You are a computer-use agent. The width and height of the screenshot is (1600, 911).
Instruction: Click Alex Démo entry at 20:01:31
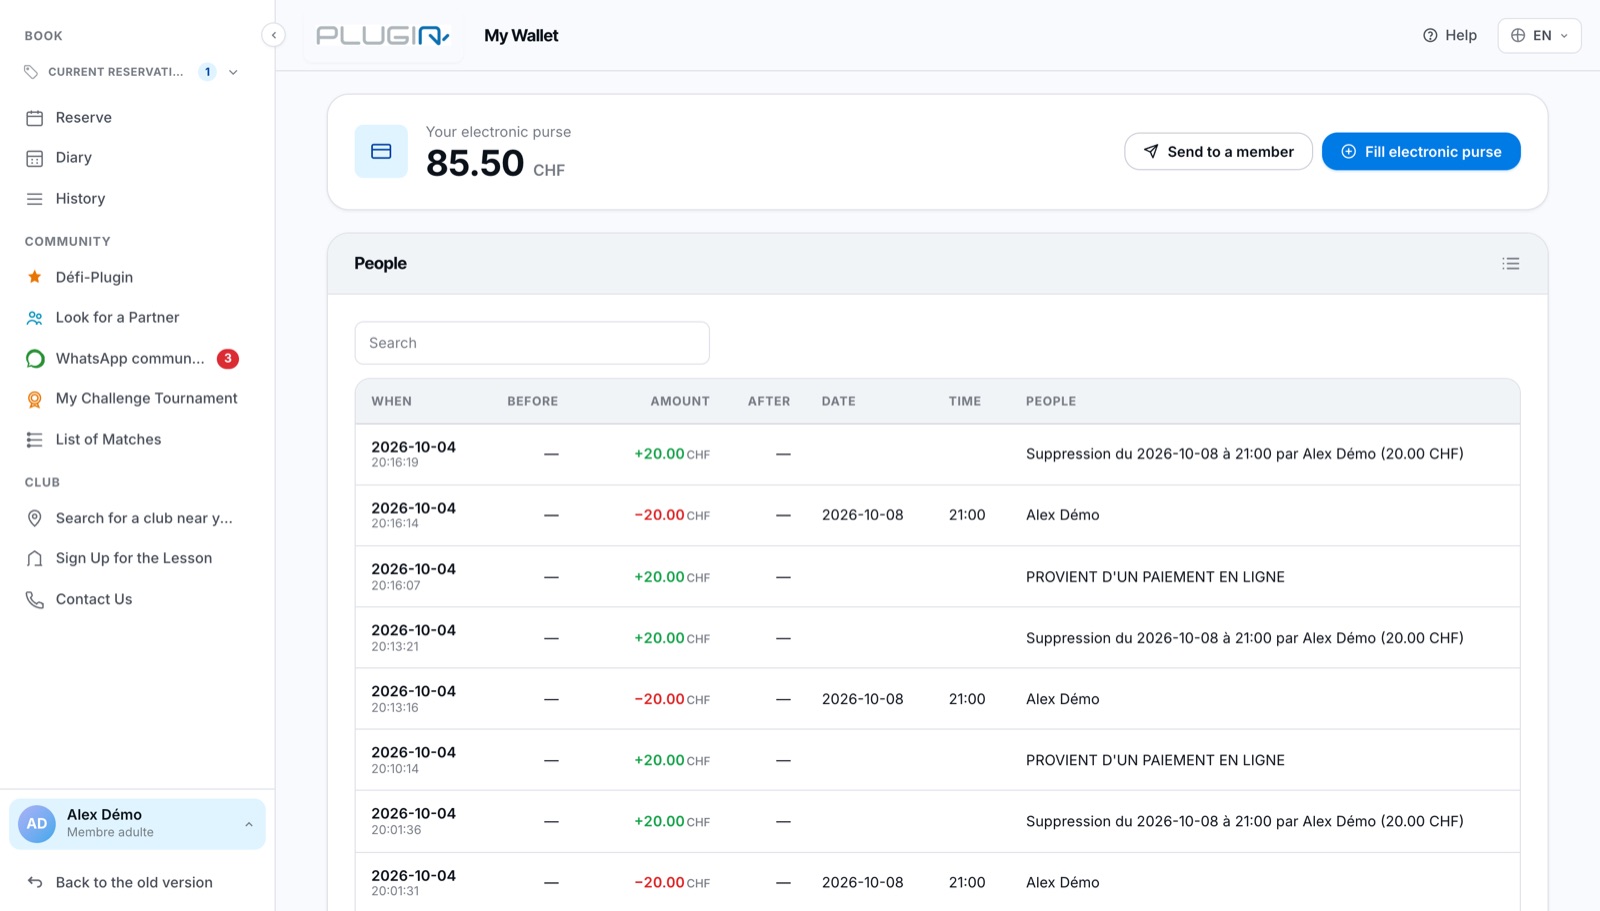click(1063, 882)
